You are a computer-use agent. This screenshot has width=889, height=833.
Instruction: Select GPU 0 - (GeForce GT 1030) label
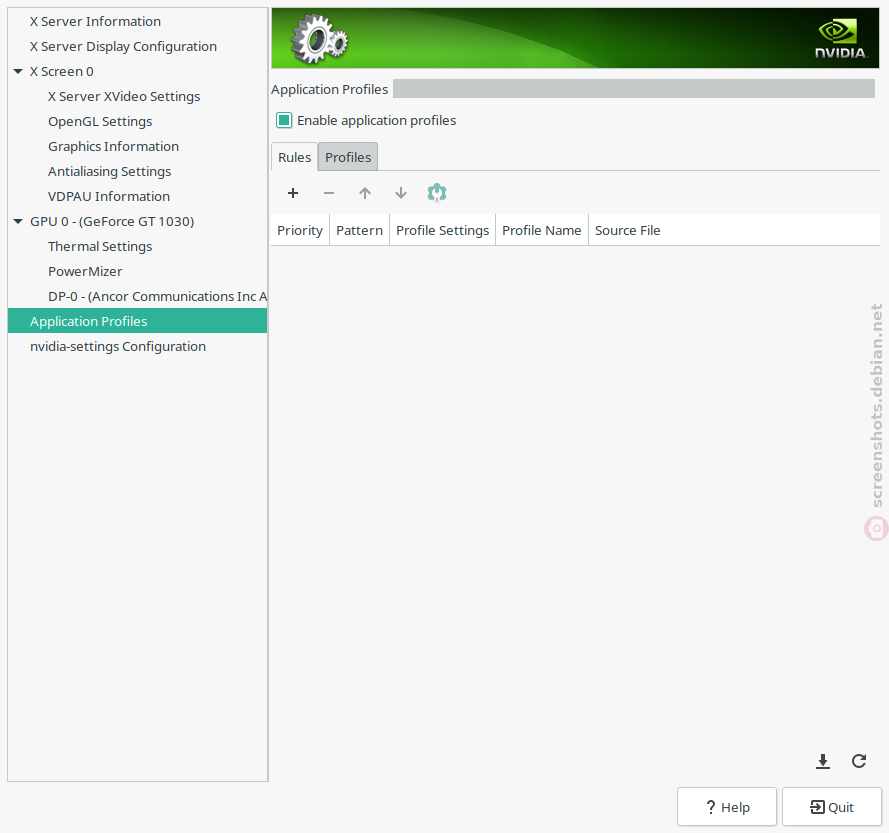(112, 221)
